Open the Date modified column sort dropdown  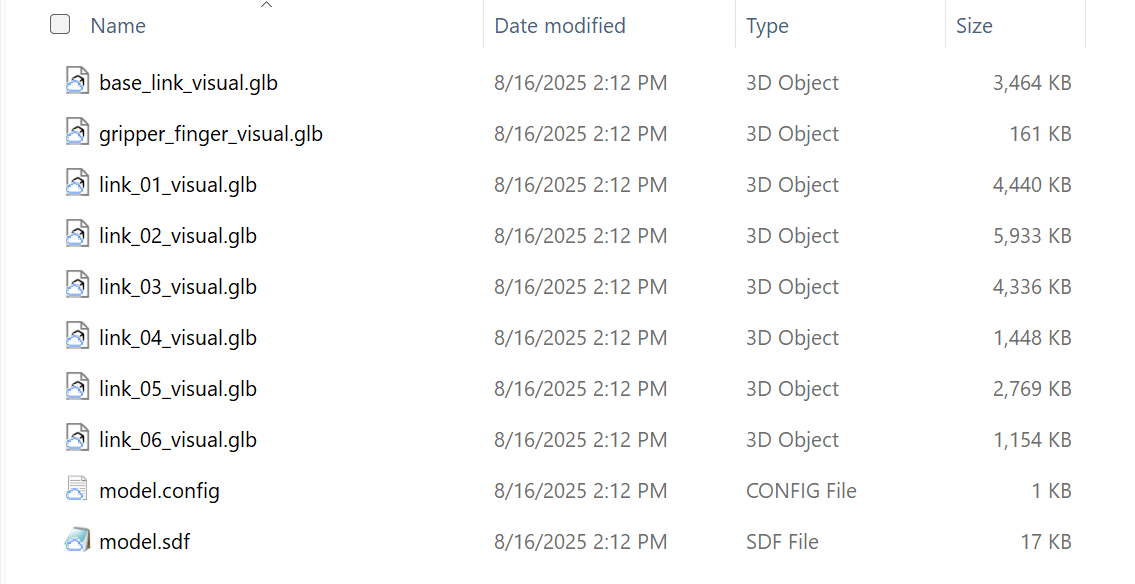[559, 25]
